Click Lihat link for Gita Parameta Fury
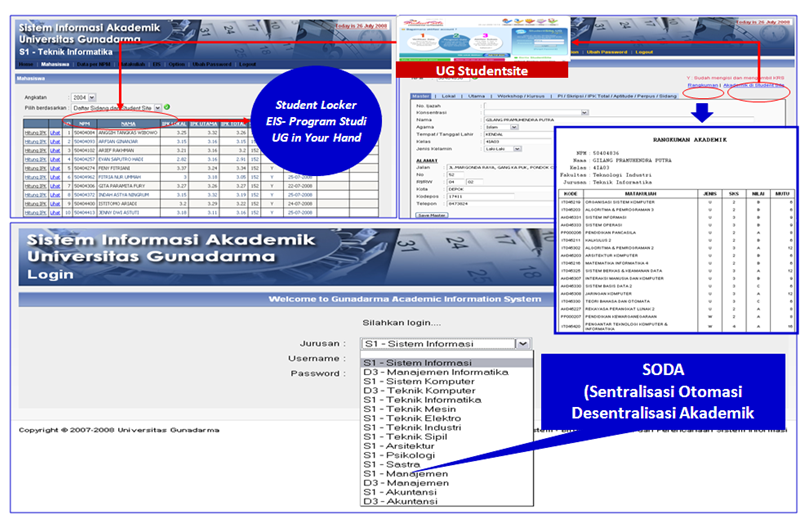 tap(55, 186)
